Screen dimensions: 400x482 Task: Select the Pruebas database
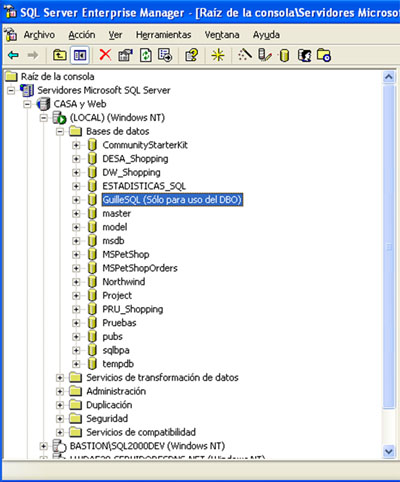tap(119, 323)
